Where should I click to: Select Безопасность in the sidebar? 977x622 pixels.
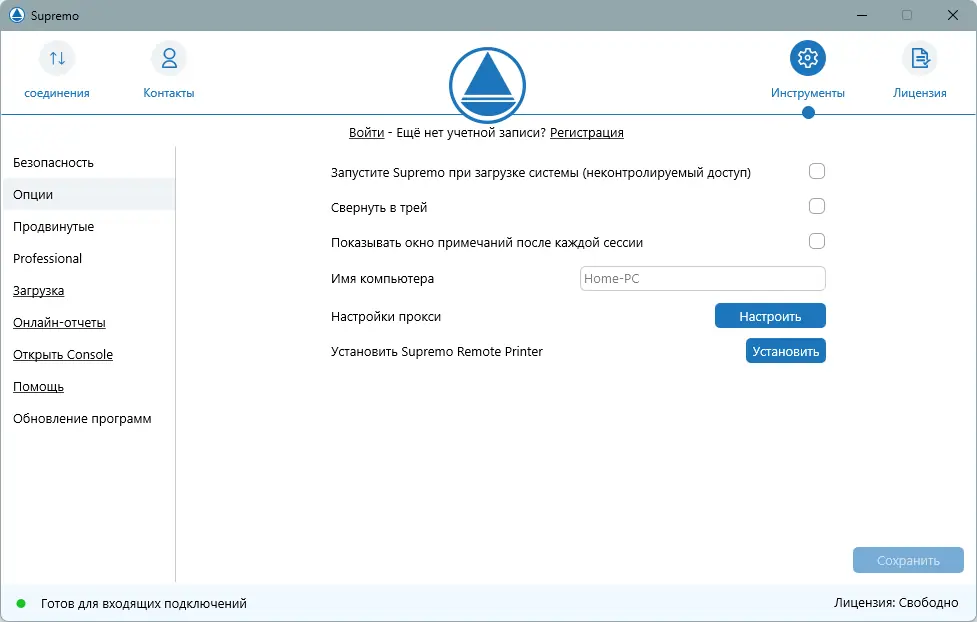click(x=88, y=163)
